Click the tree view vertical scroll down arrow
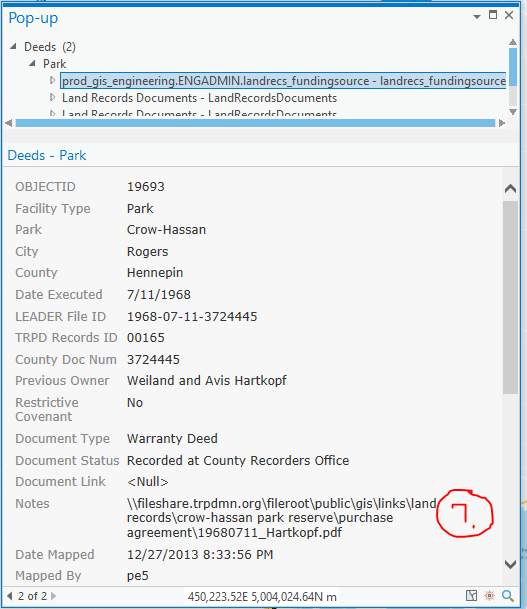The width and height of the screenshot is (527, 609). pyautogui.click(x=513, y=112)
